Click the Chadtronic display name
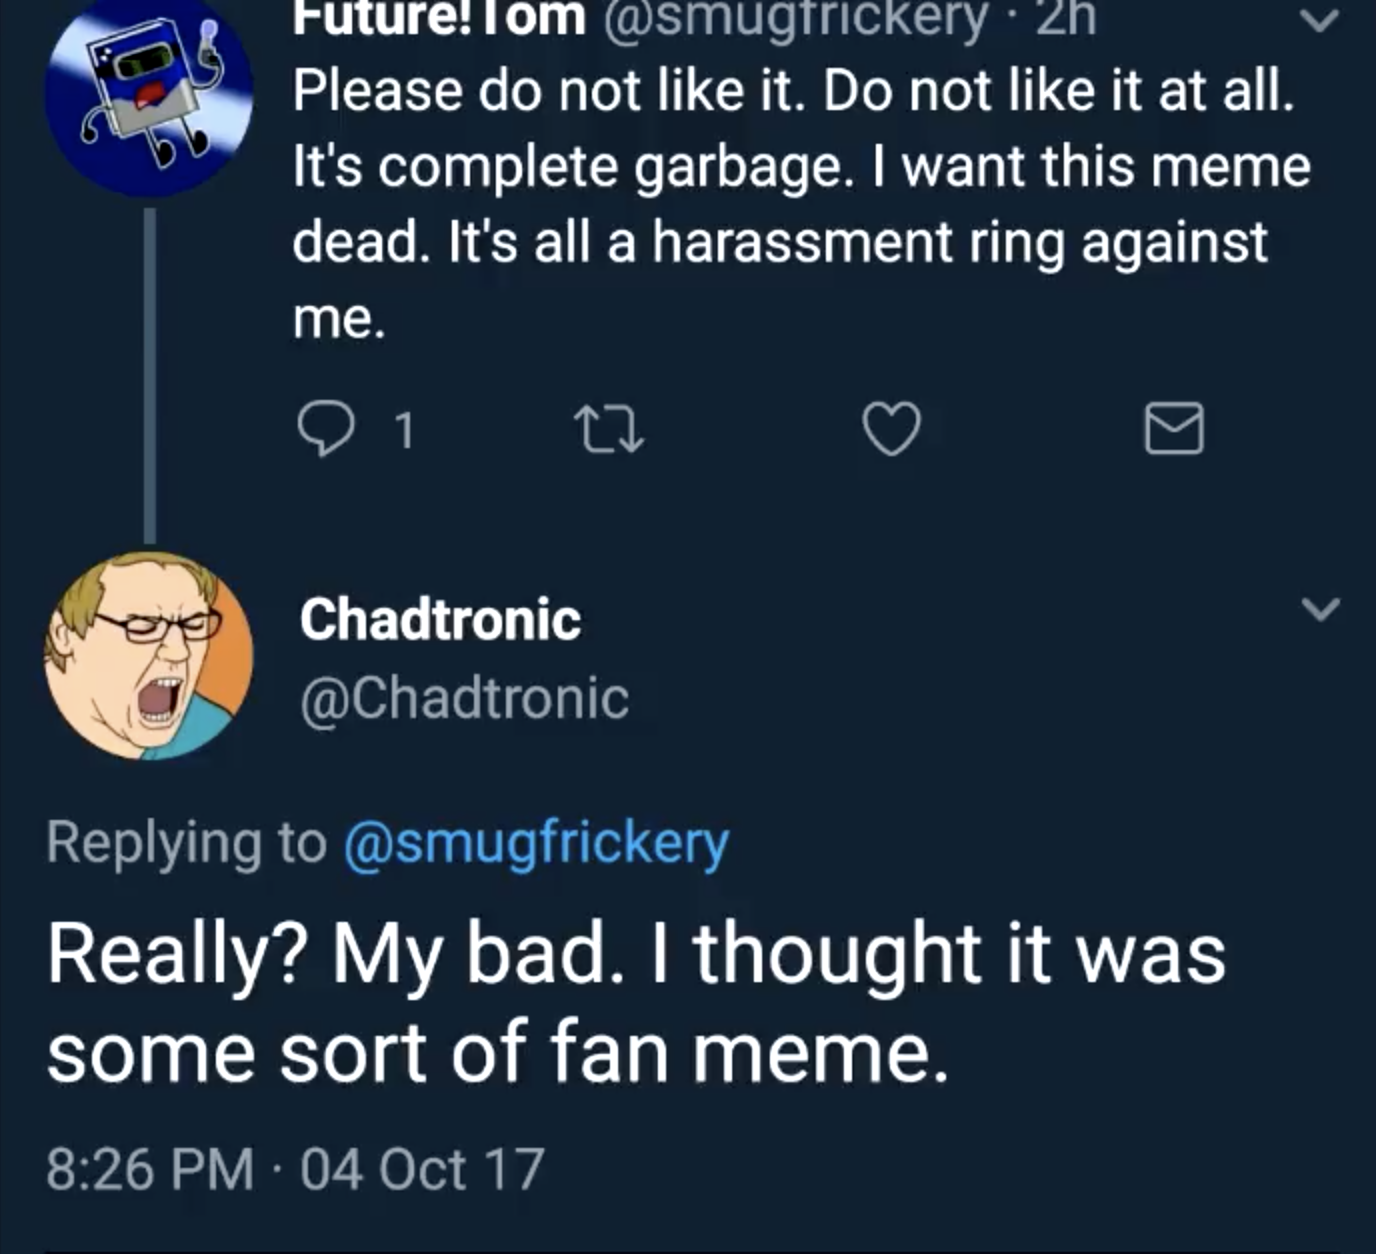The width and height of the screenshot is (1376, 1254). [x=440, y=618]
